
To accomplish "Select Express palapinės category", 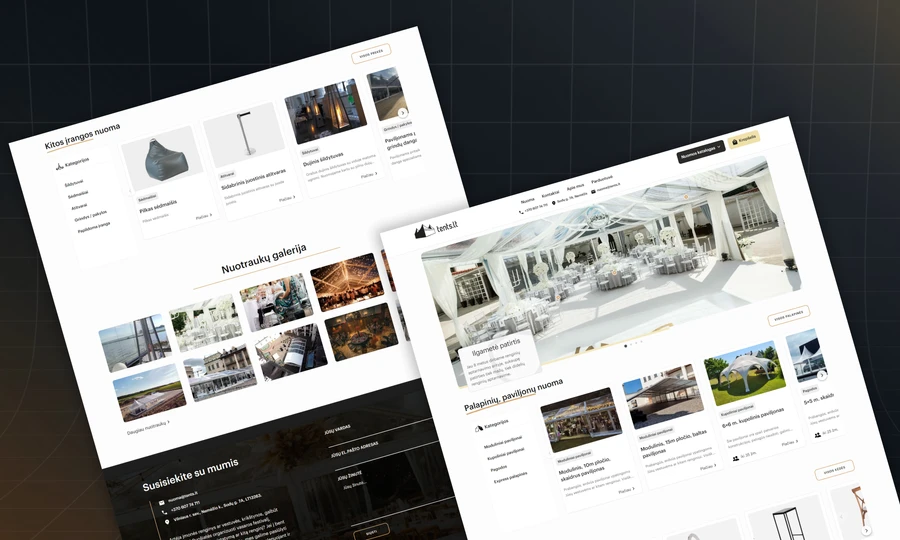I will [510, 478].
